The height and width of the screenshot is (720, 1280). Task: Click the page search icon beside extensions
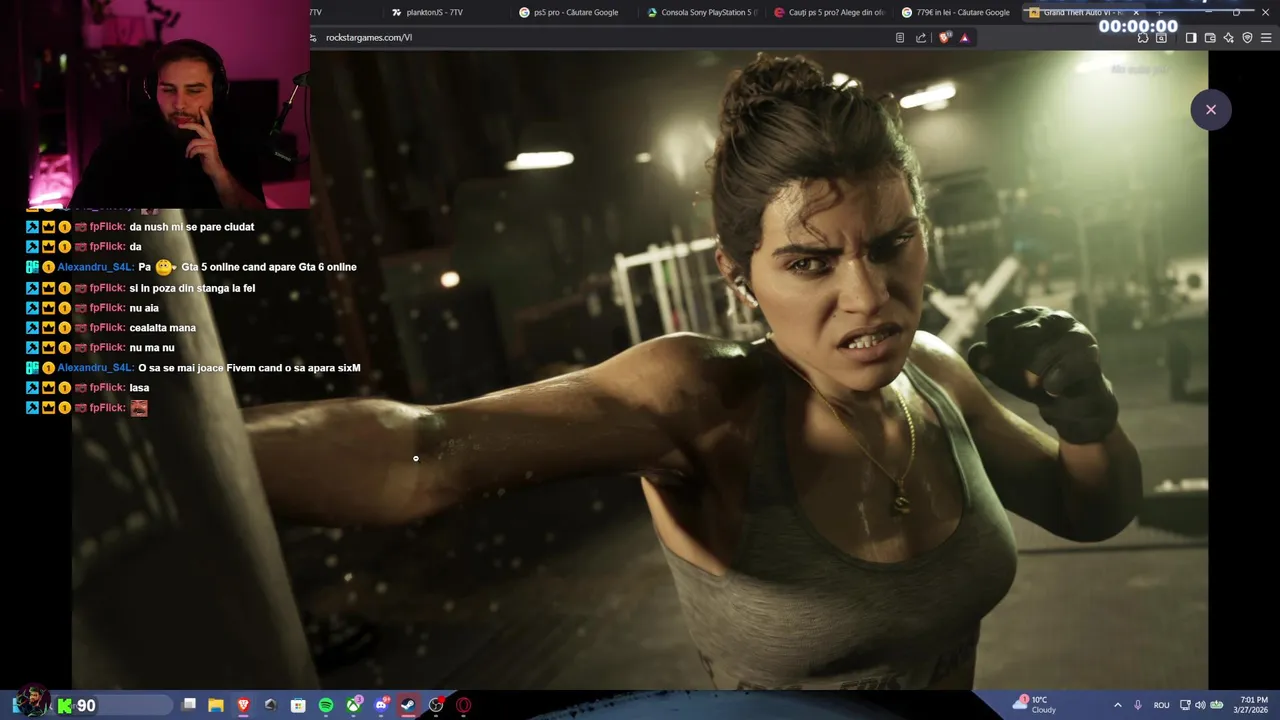pos(1161,38)
